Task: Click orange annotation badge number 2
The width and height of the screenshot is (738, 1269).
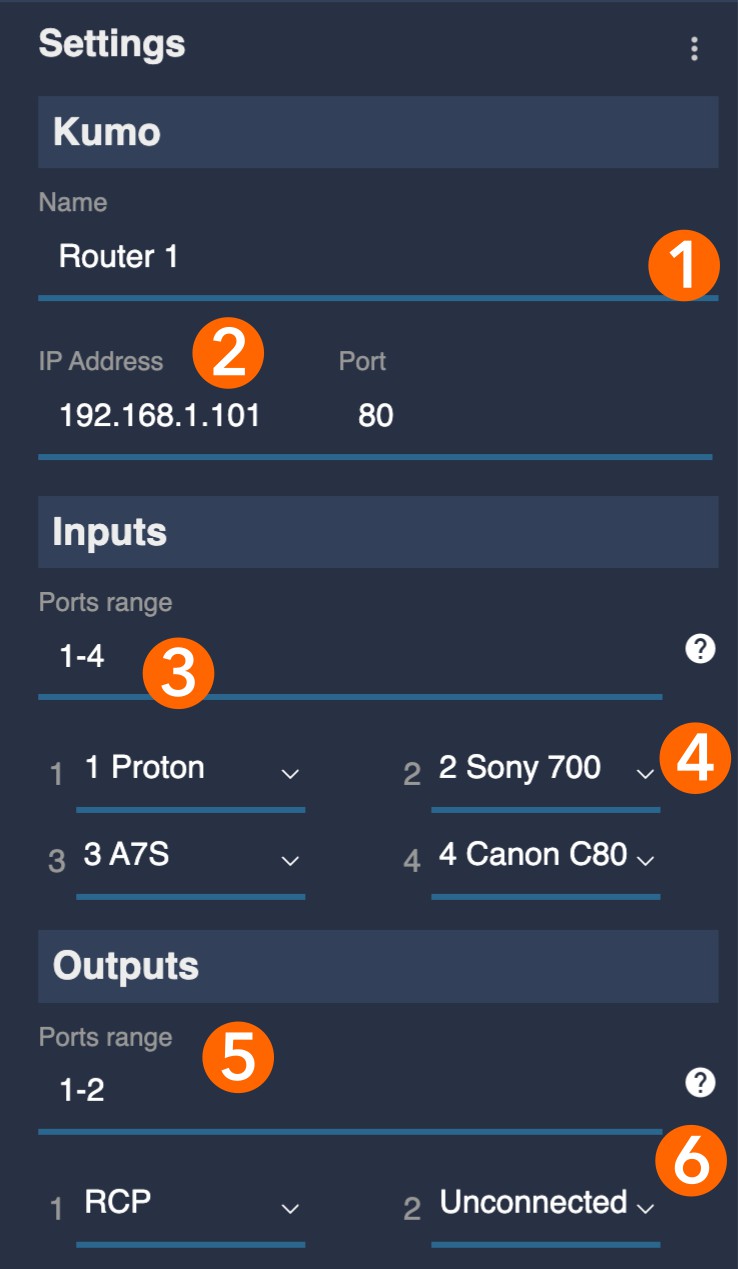Action: pos(228,354)
